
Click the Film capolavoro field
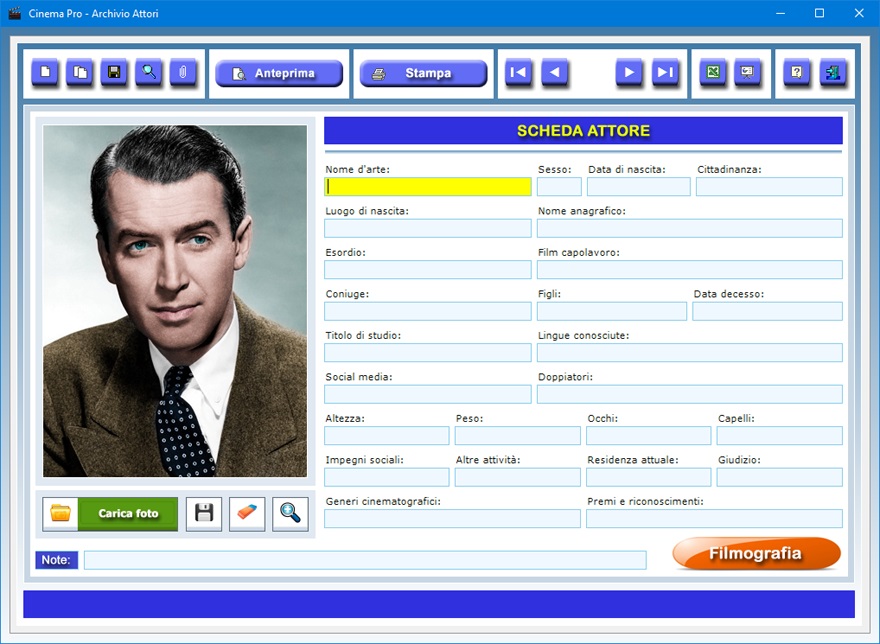click(x=690, y=270)
